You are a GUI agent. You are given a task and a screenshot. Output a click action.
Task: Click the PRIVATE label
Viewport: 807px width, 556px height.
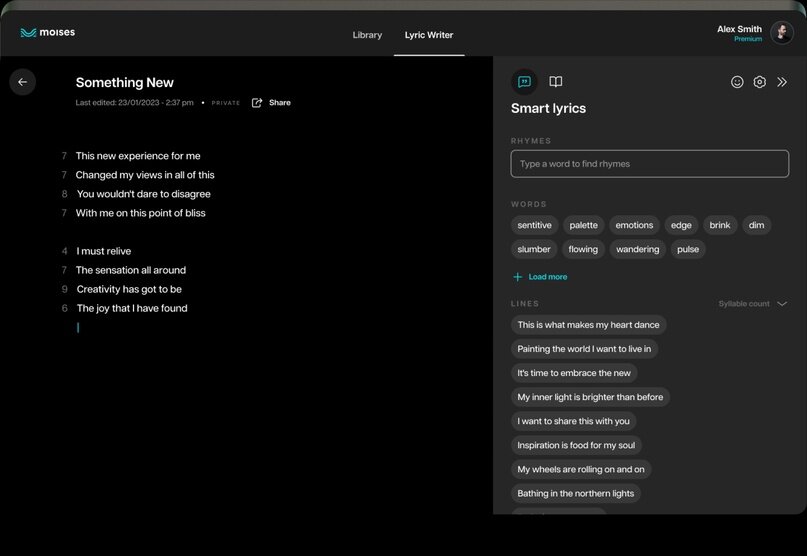pyautogui.click(x=225, y=103)
